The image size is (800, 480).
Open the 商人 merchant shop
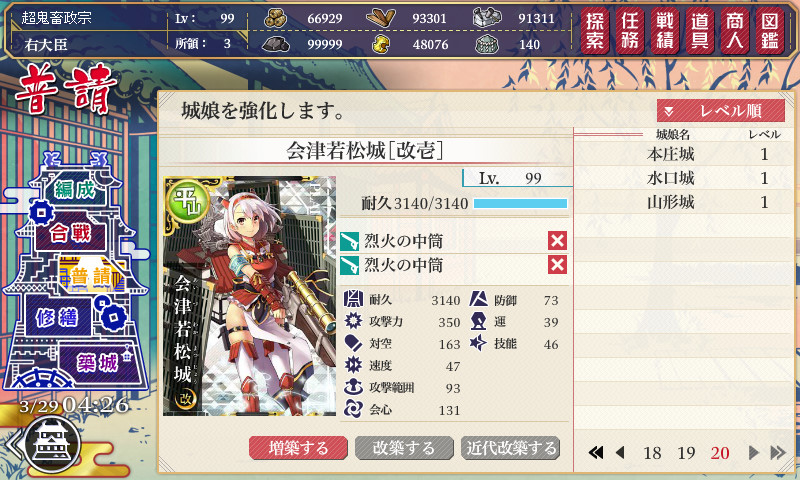point(735,31)
